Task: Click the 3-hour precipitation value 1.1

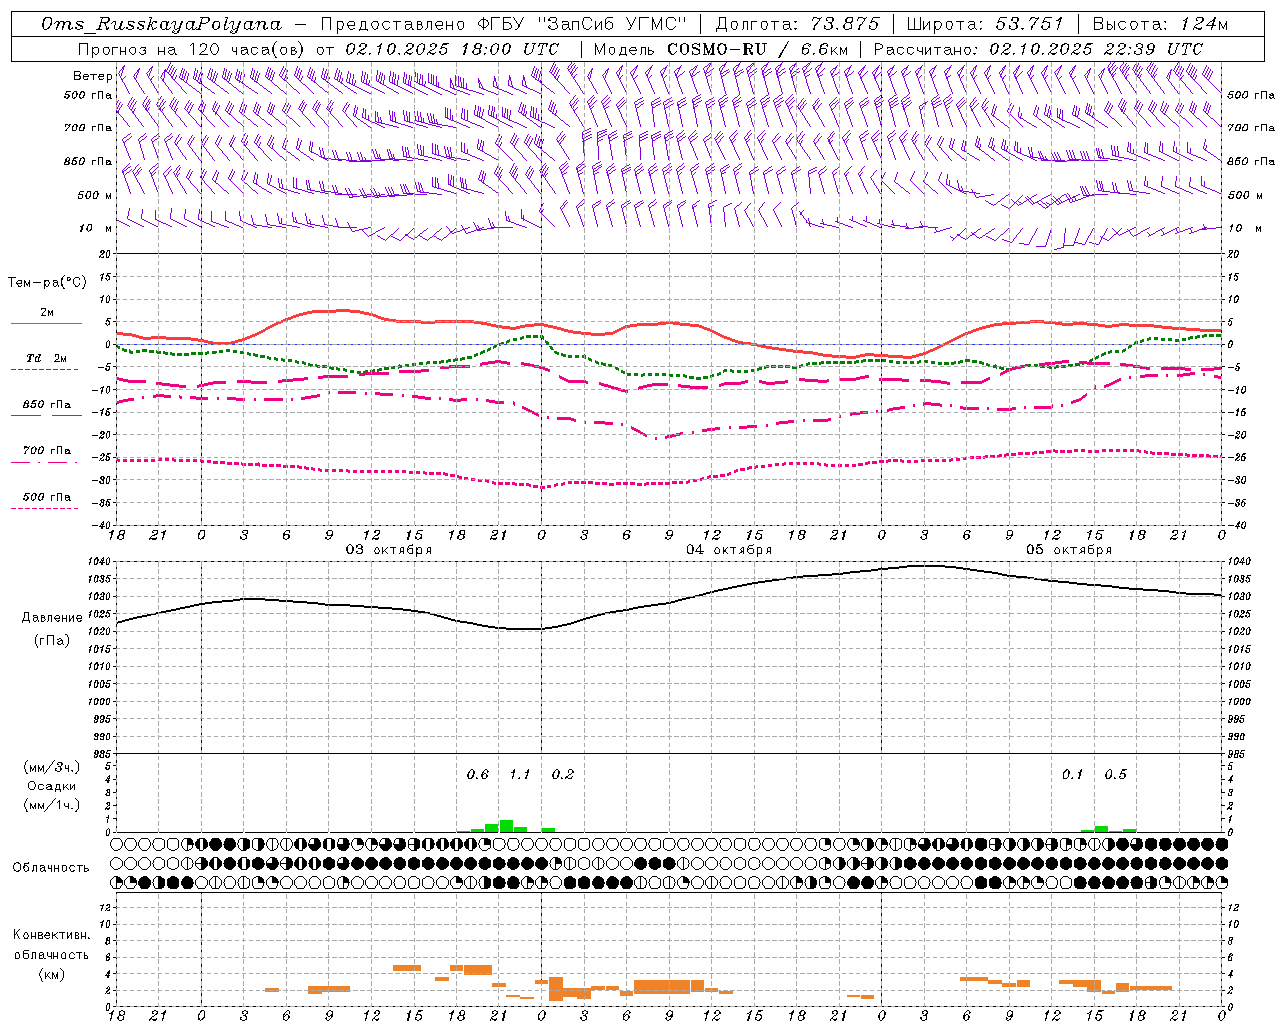Action: [x=520, y=775]
